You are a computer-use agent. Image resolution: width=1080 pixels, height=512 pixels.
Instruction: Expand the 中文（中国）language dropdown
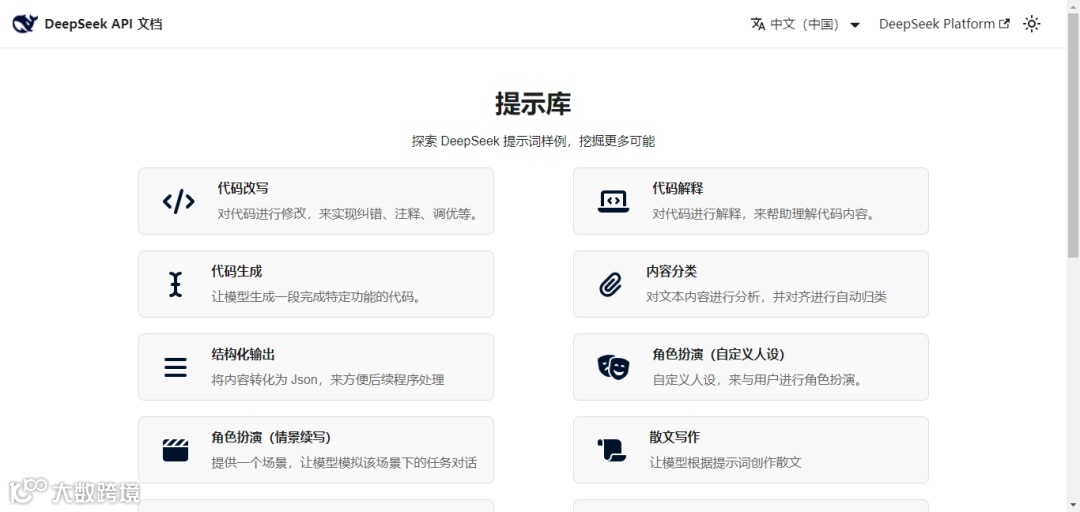[805, 24]
